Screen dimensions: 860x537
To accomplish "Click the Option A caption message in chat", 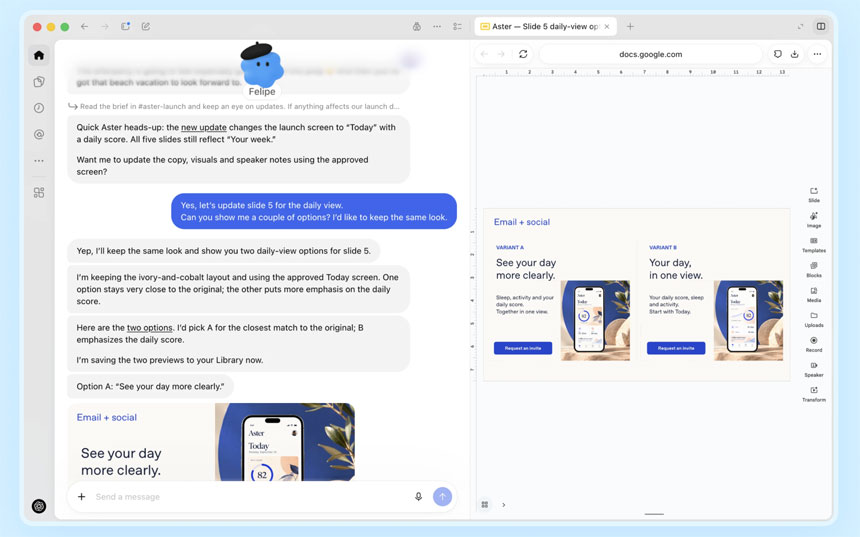I will [150, 386].
